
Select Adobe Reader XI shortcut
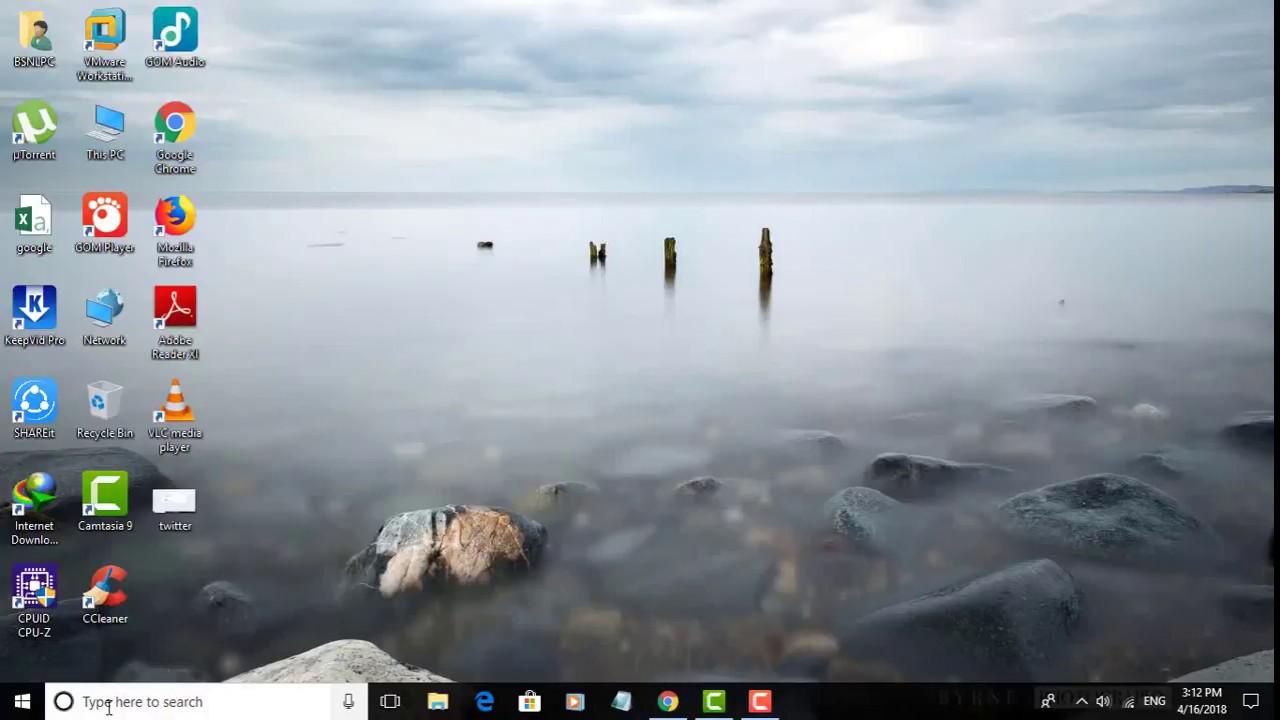(x=175, y=324)
